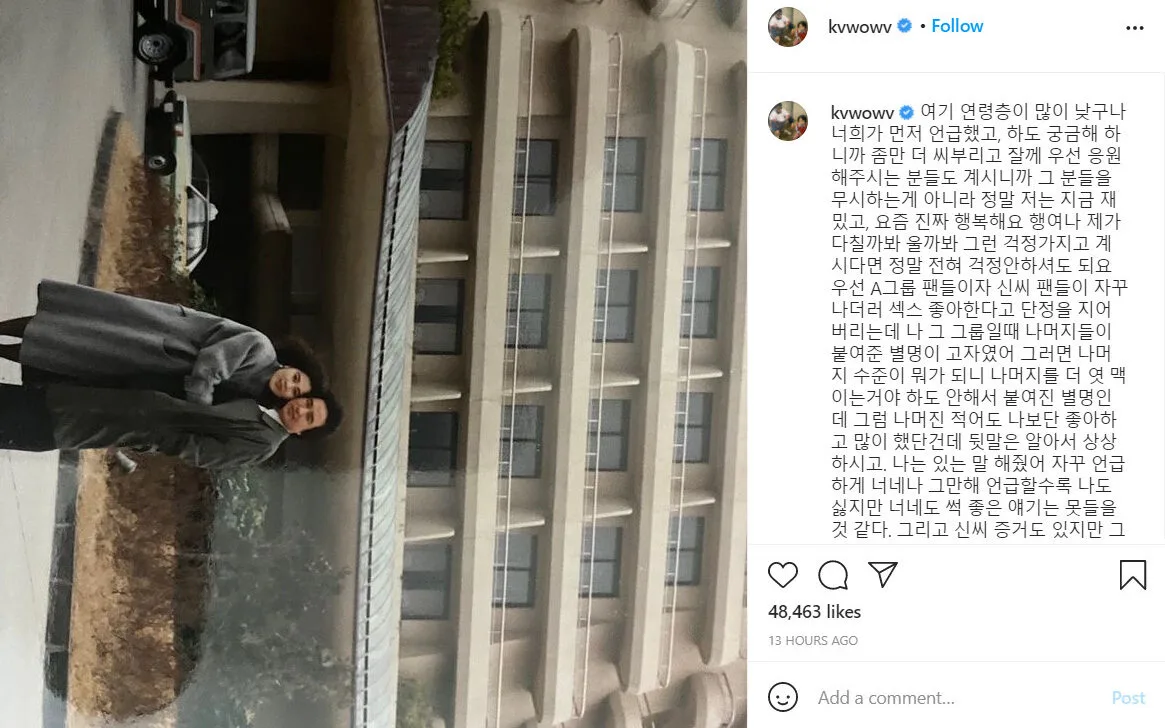Click the verified badge in the header
This screenshot has width=1165, height=728.
tap(904, 26)
